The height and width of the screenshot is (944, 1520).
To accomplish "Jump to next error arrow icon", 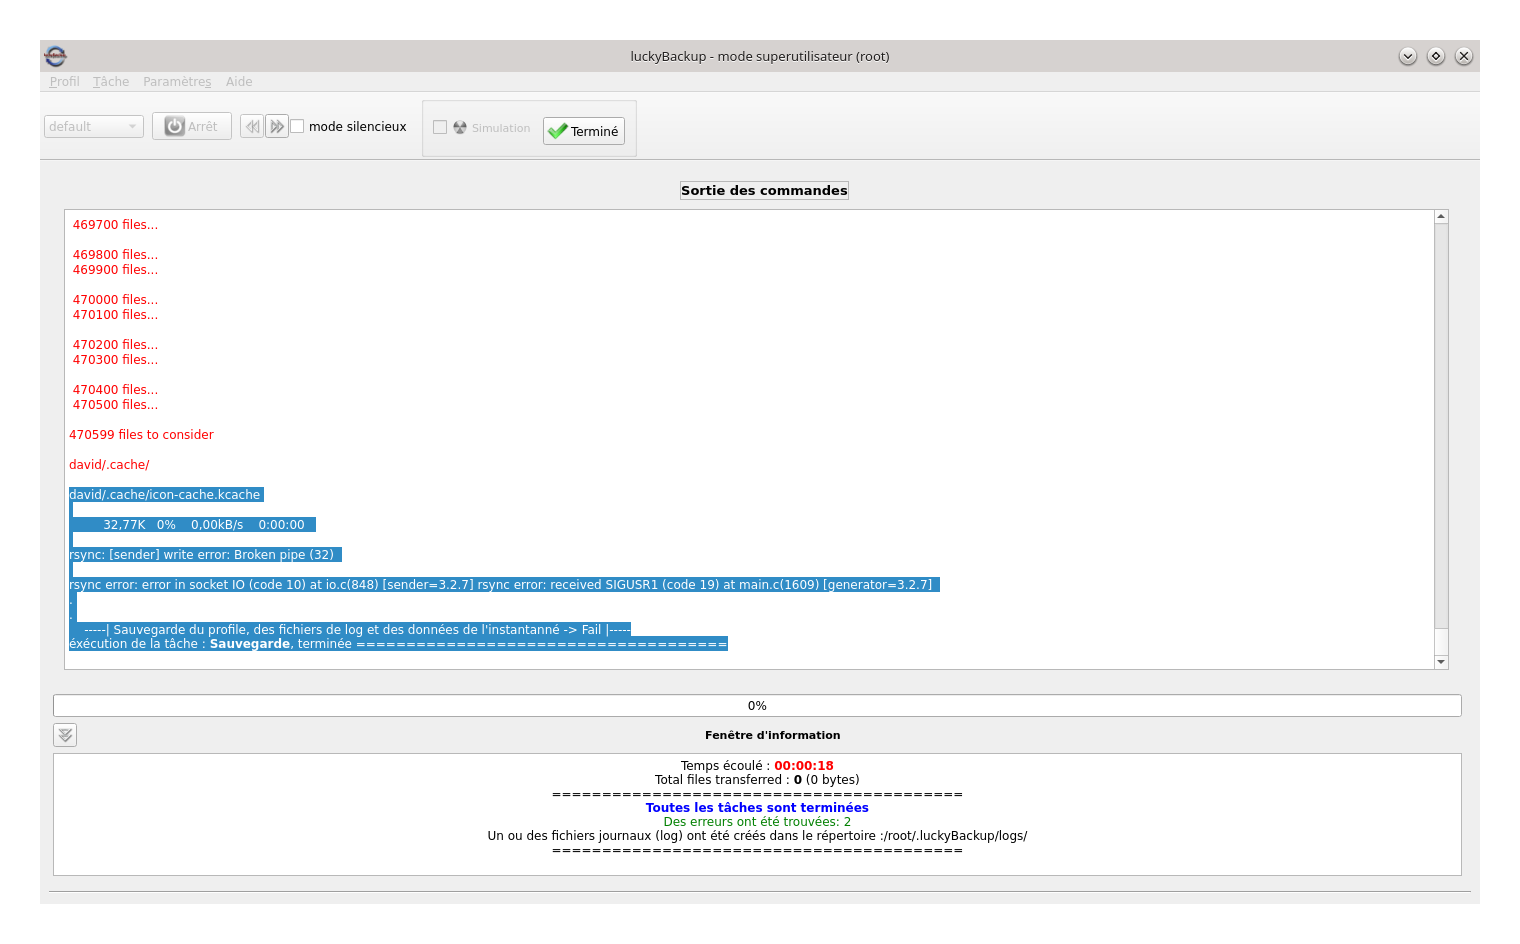I will (x=277, y=126).
